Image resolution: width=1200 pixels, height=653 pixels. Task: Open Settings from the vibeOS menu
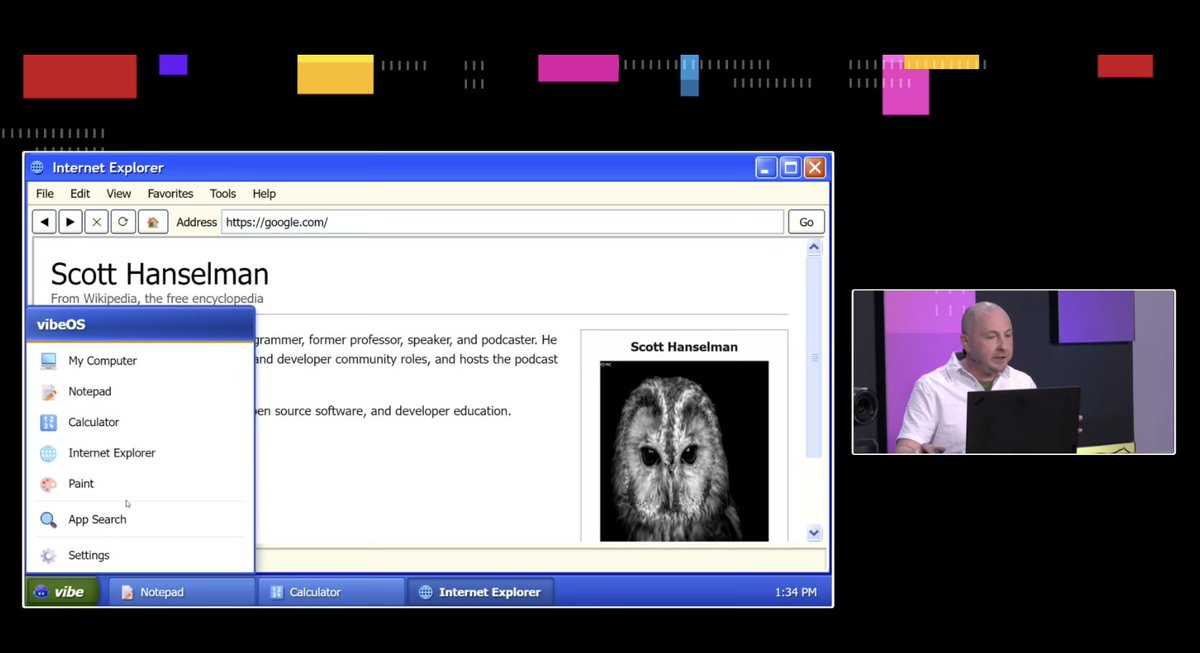(x=140, y=555)
